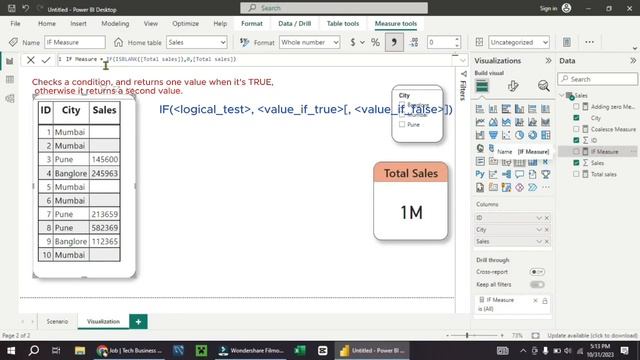Viewport: 640px width, 360px height.
Task: Open the Format visual brush icon
Action: [513, 86]
